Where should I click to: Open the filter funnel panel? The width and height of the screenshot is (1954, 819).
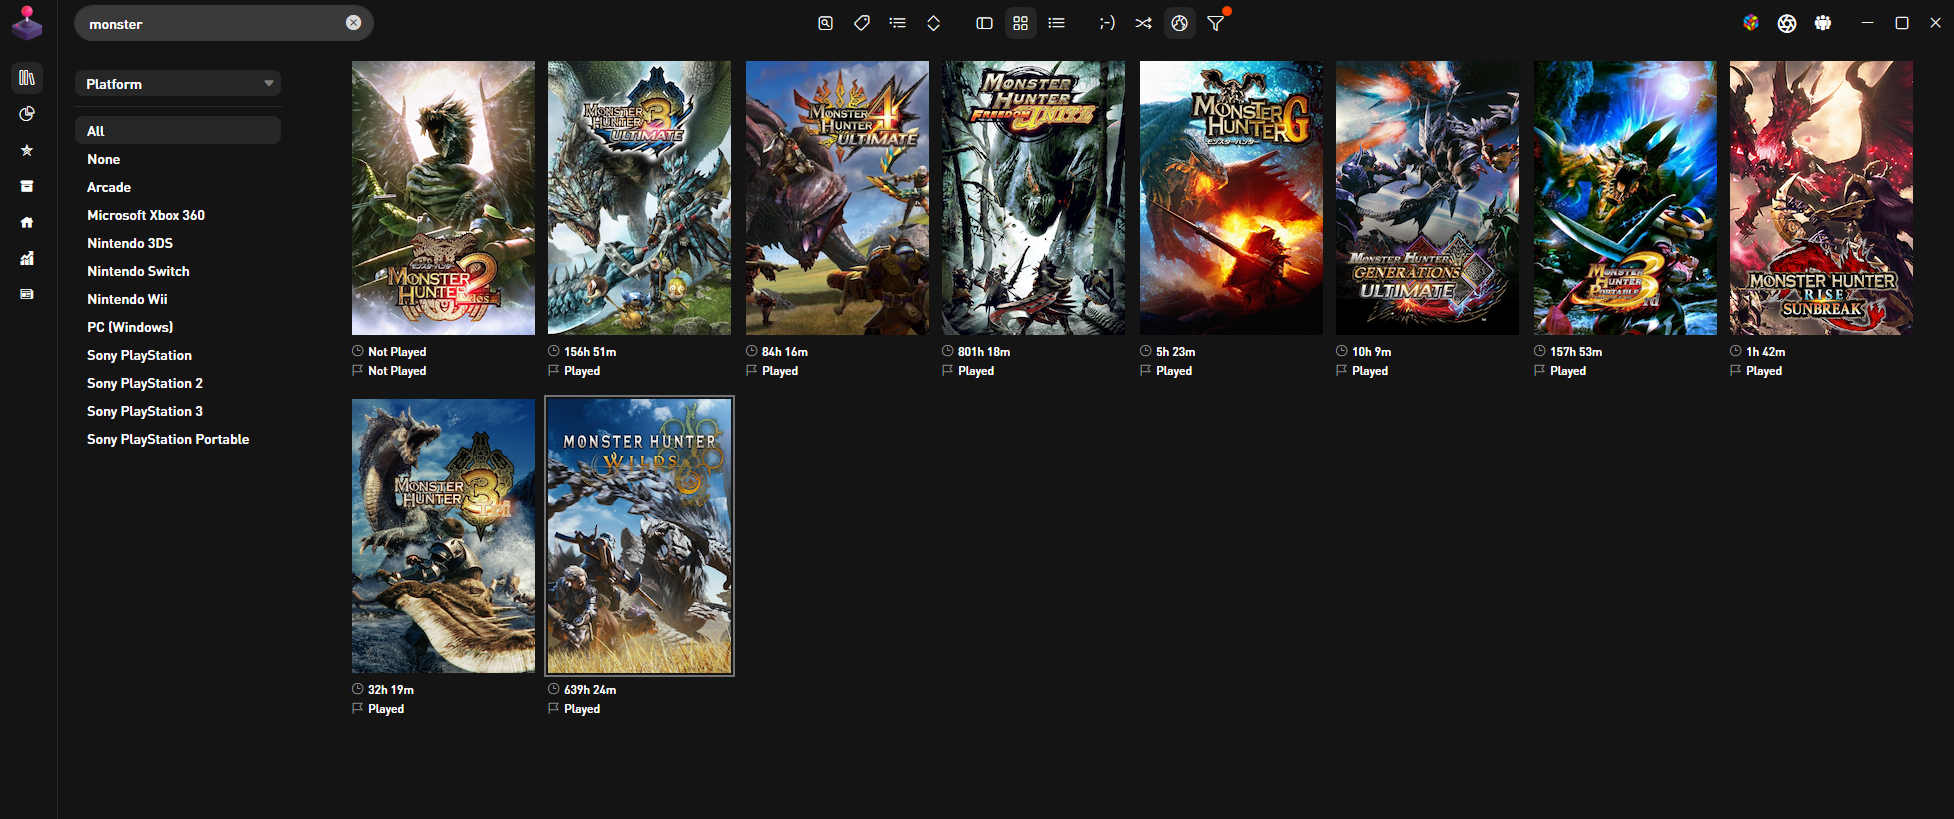coord(1216,23)
